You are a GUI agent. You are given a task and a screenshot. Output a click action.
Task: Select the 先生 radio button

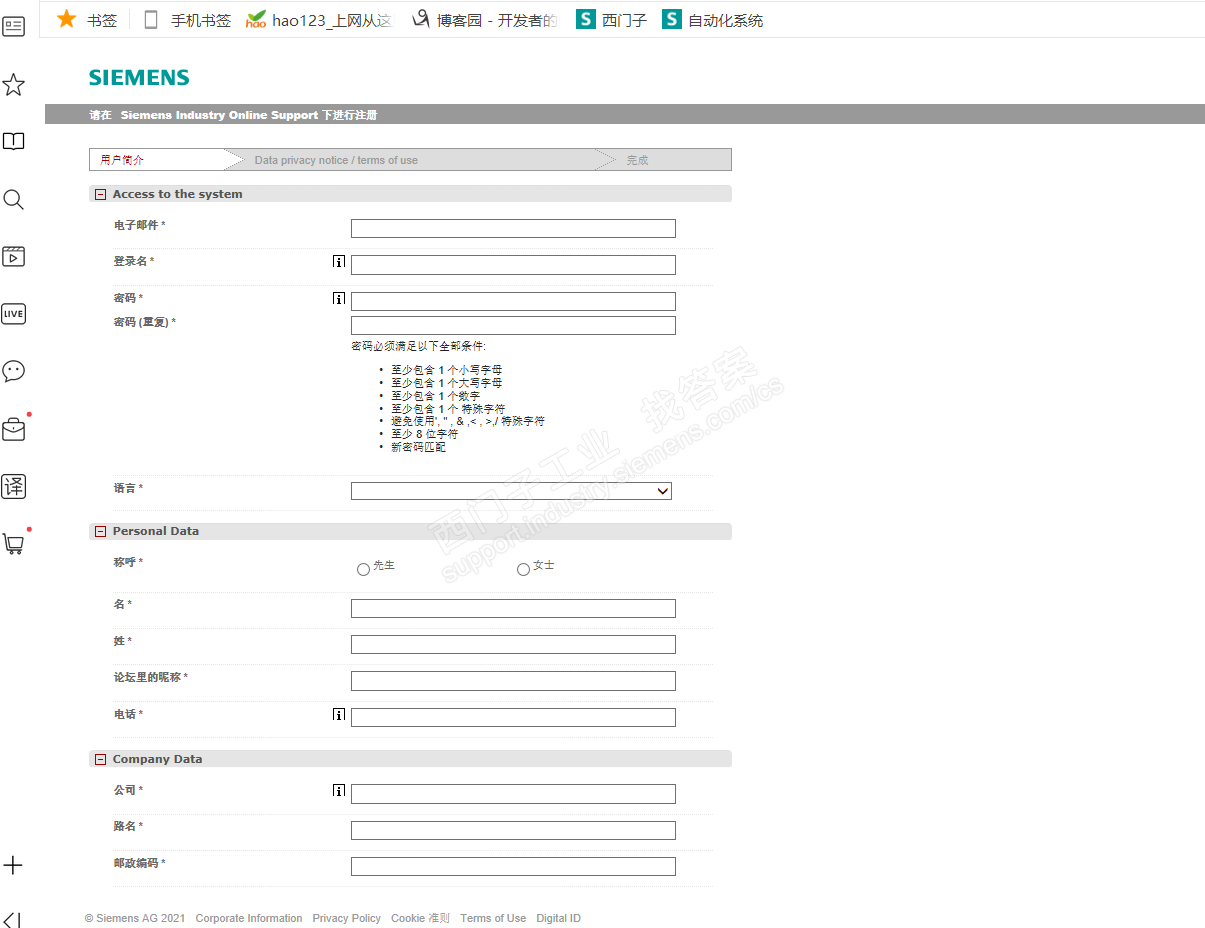point(363,569)
